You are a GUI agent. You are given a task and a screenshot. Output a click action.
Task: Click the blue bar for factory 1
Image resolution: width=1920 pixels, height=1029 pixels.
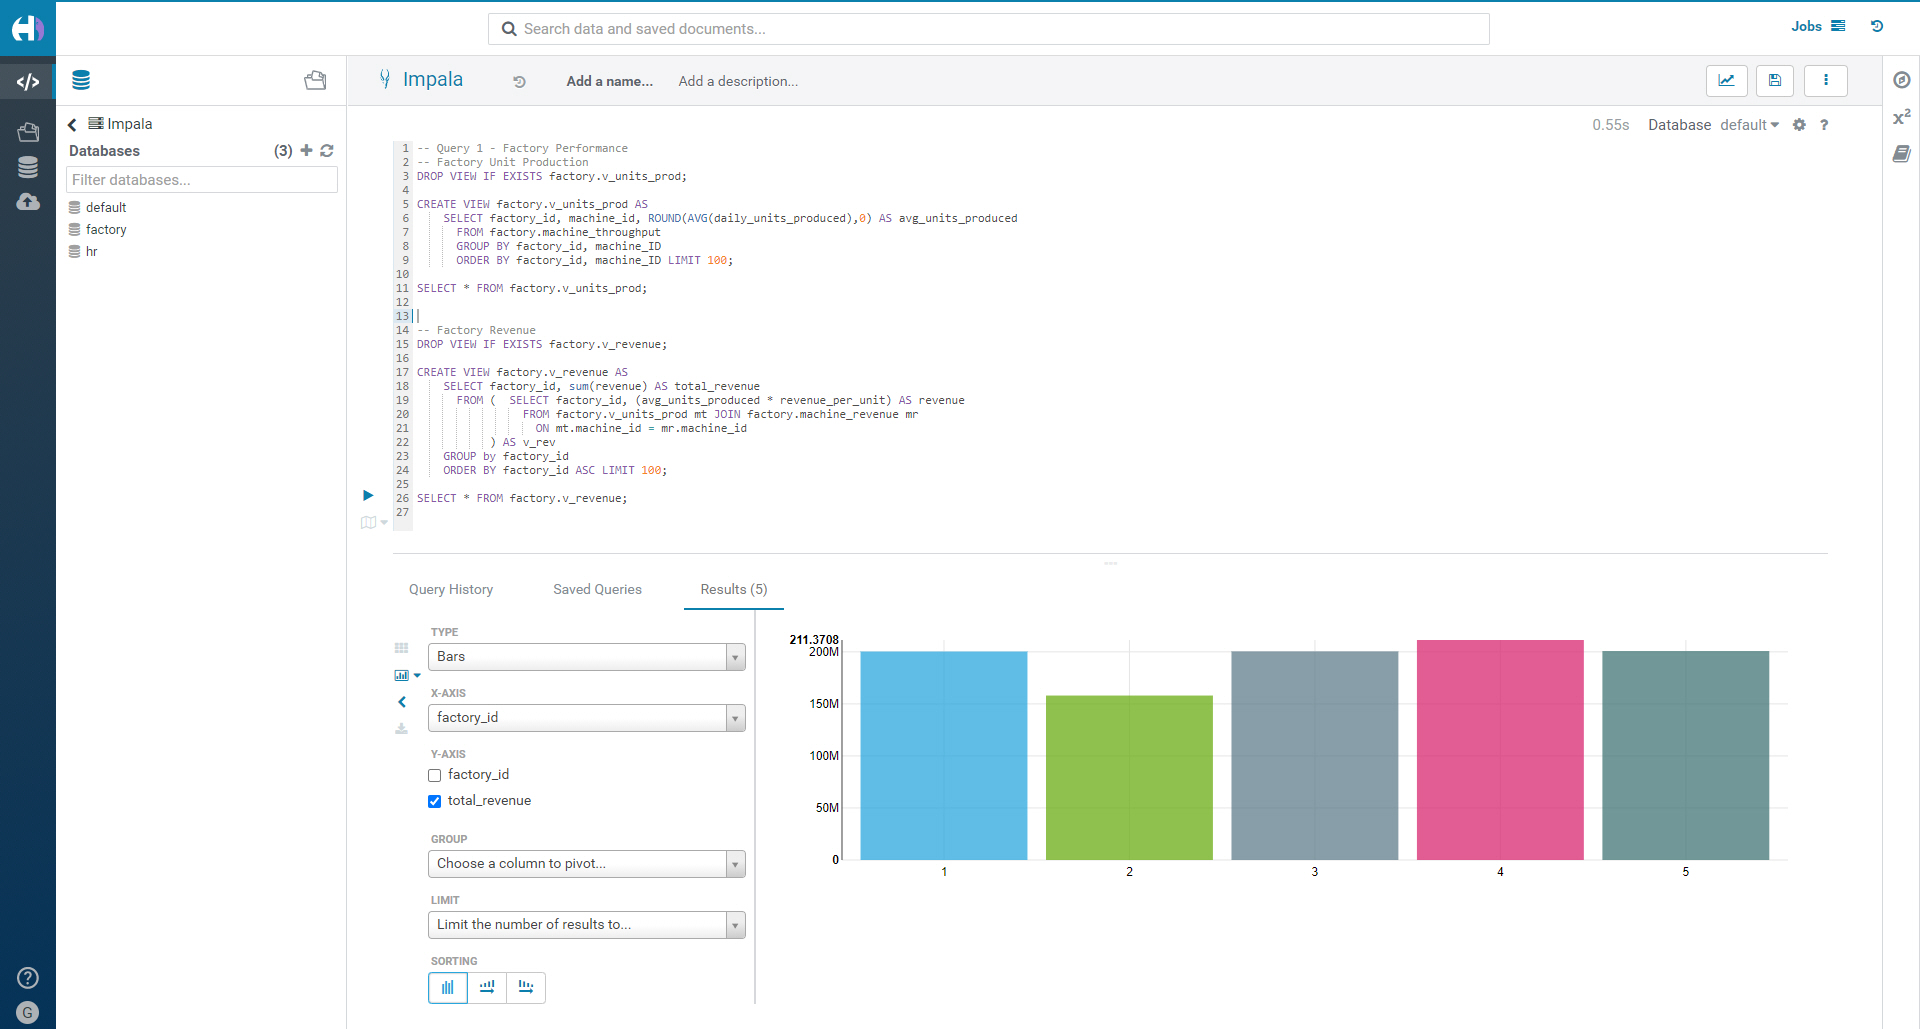click(x=943, y=756)
